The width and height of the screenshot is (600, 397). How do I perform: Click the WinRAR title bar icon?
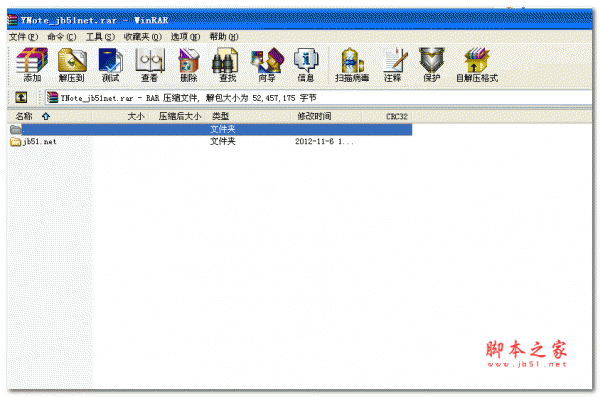[12, 20]
